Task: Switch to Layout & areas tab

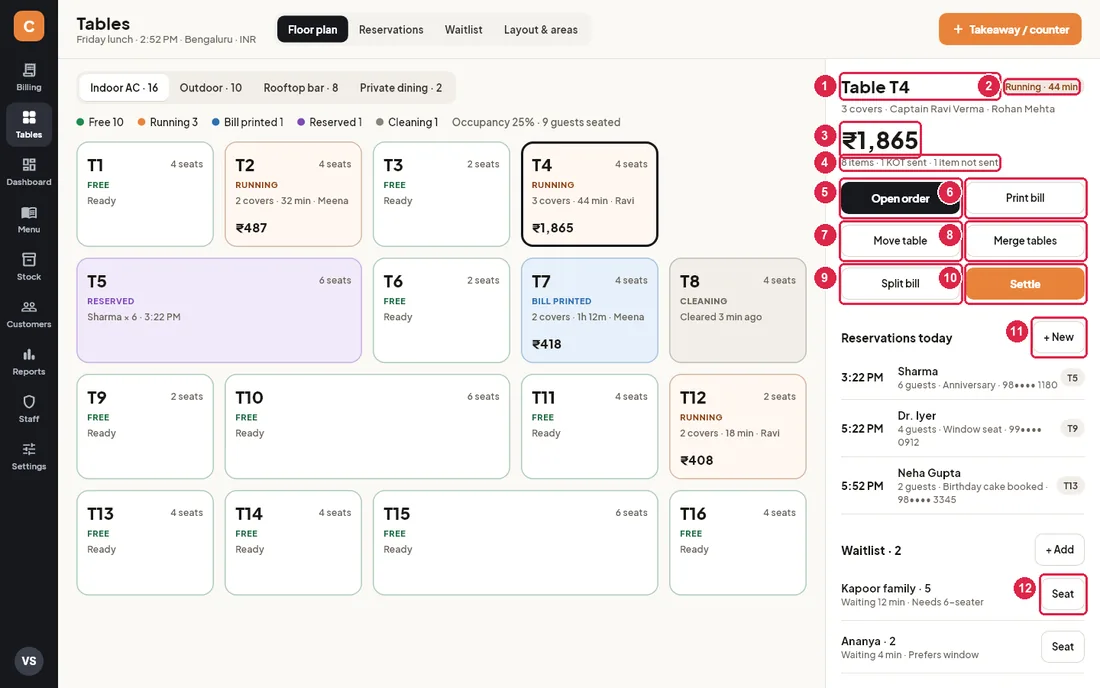Action: click(x=540, y=29)
